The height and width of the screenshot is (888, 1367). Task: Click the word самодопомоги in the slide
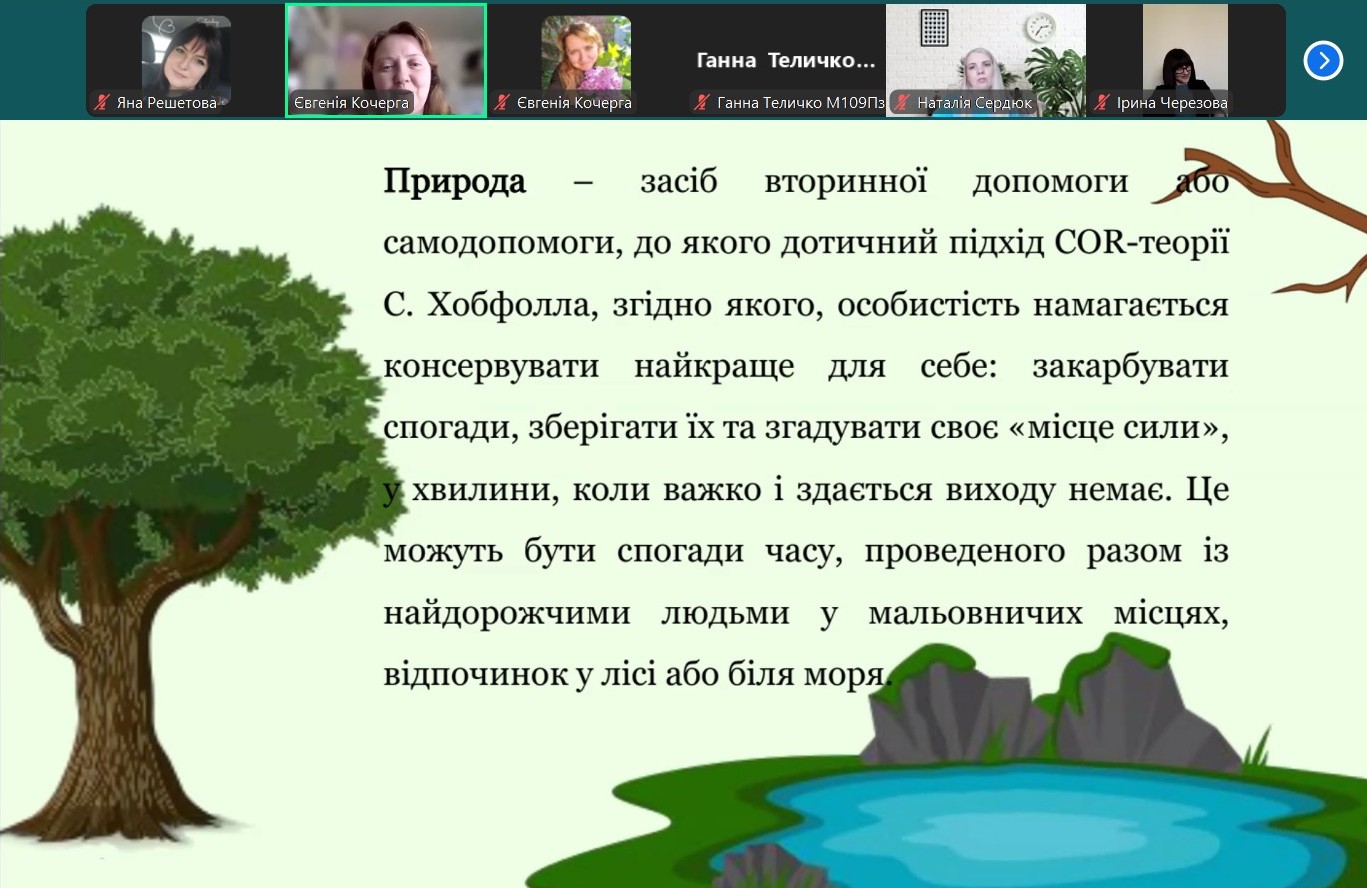pos(500,245)
